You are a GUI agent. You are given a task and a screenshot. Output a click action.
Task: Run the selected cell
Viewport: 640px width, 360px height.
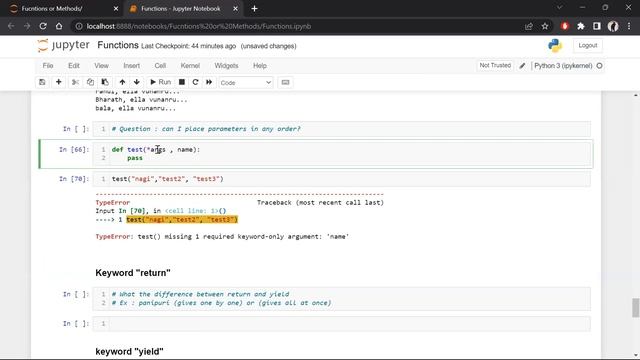160,82
